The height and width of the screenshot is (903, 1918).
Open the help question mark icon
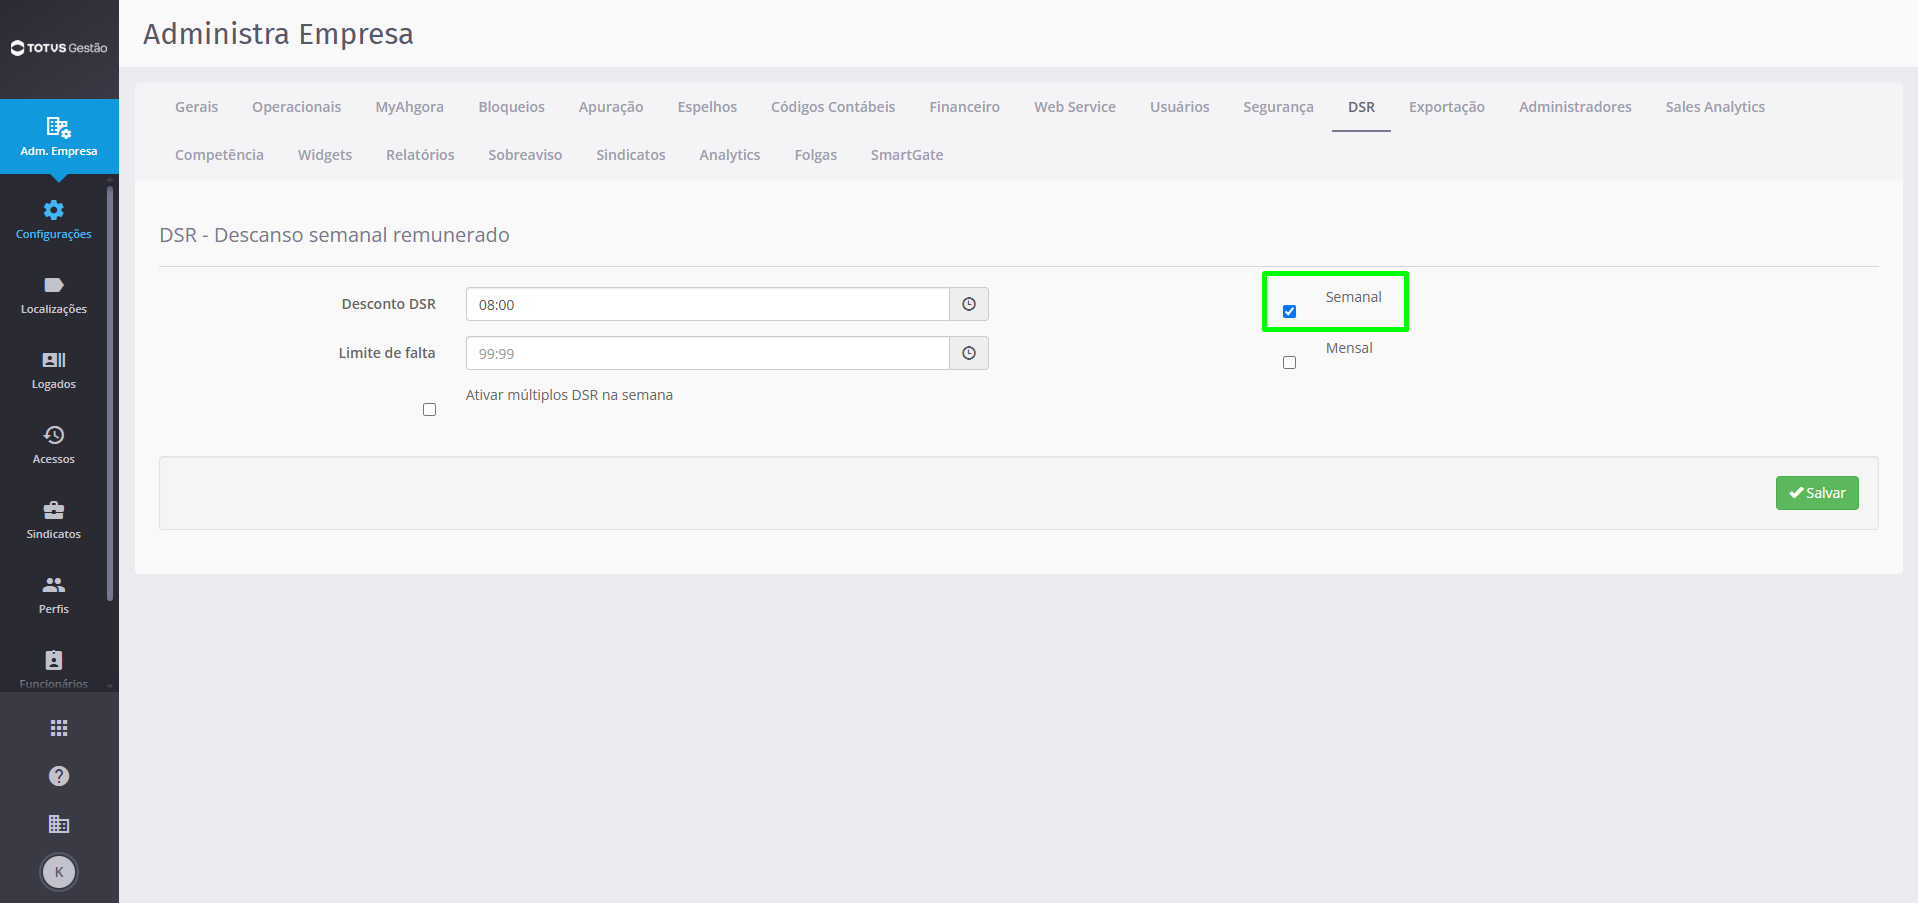tap(59, 776)
